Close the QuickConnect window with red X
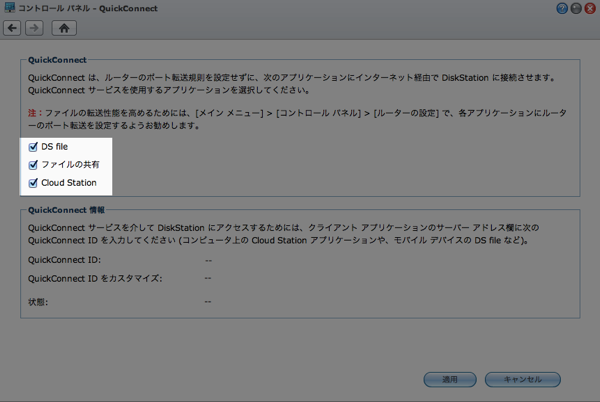Screen dimensions: 600x402 click(590, 8)
